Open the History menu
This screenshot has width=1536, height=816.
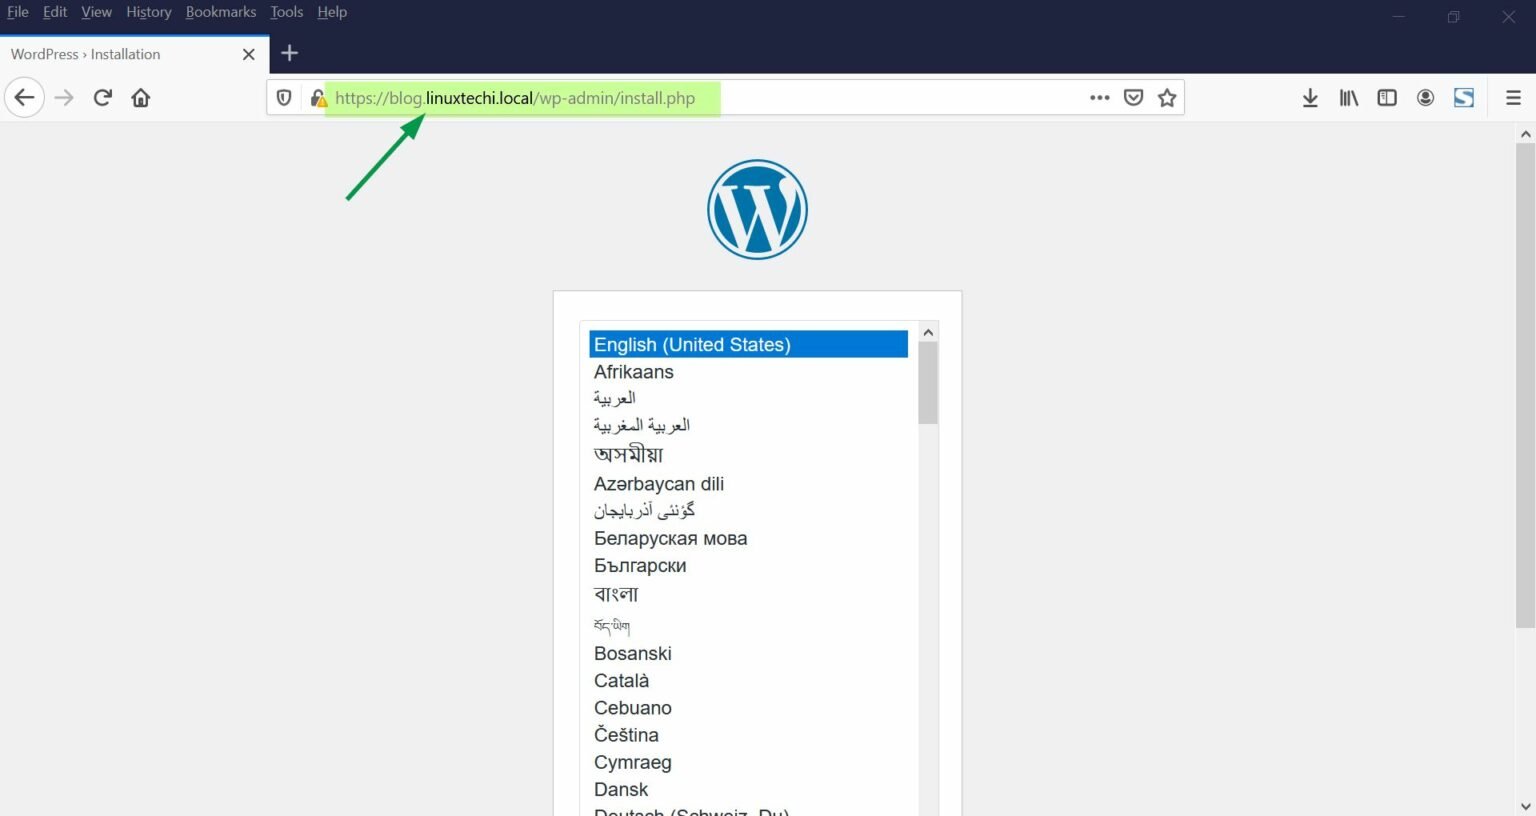coord(149,12)
